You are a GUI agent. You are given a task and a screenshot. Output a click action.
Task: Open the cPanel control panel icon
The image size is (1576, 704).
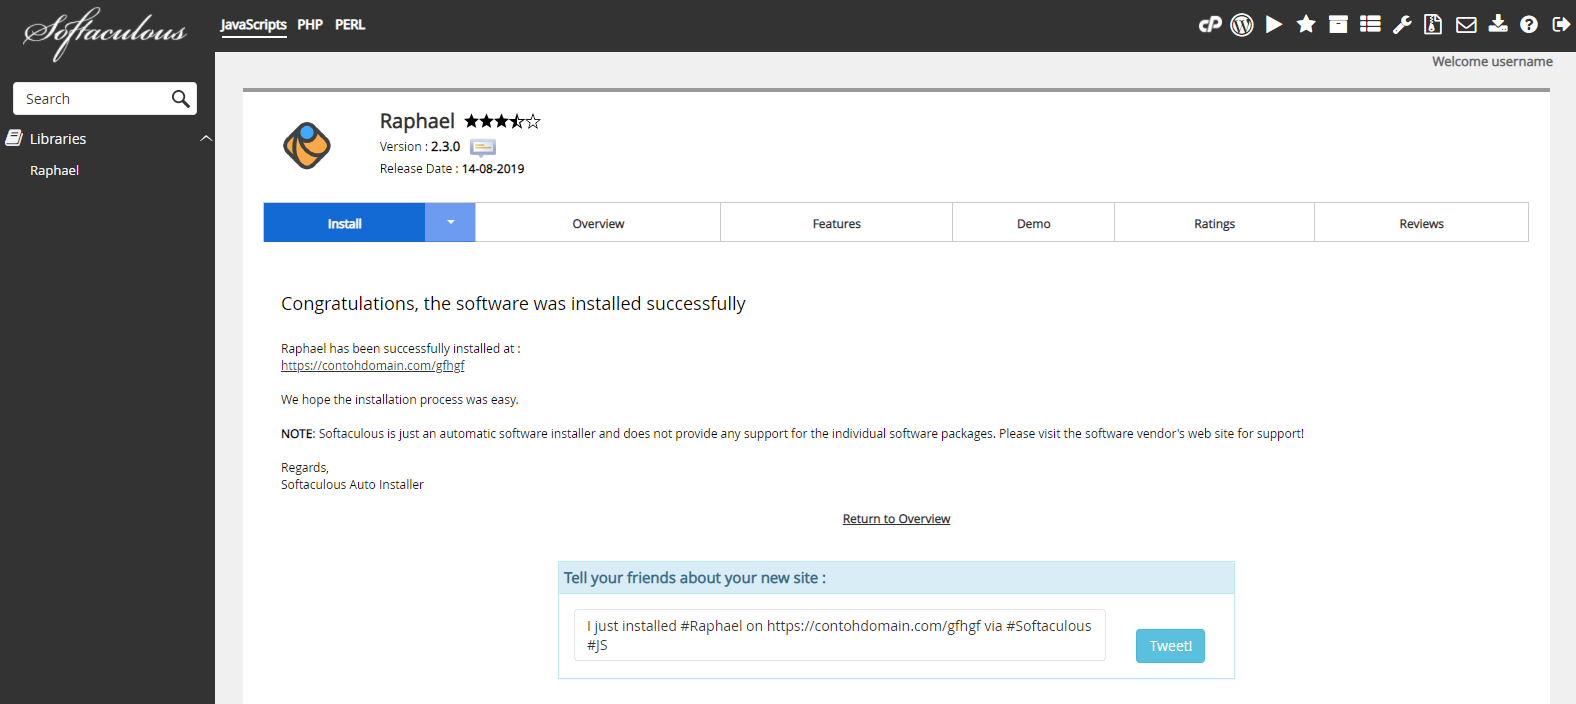[1210, 25]
